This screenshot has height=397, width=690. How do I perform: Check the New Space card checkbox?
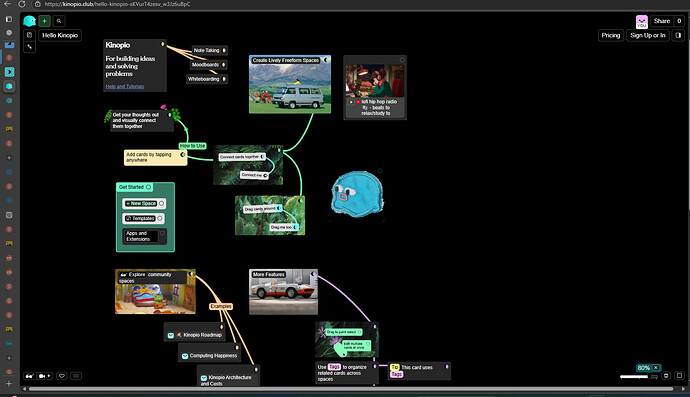(161, 203)
